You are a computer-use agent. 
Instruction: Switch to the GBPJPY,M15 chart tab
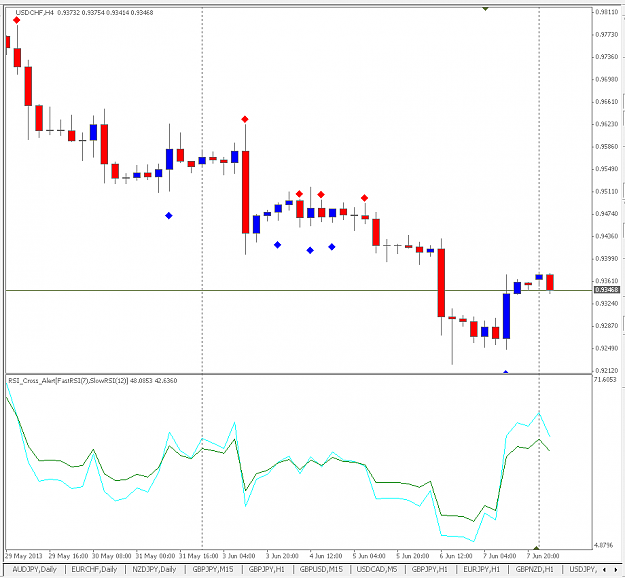click(x=213, y=569)
